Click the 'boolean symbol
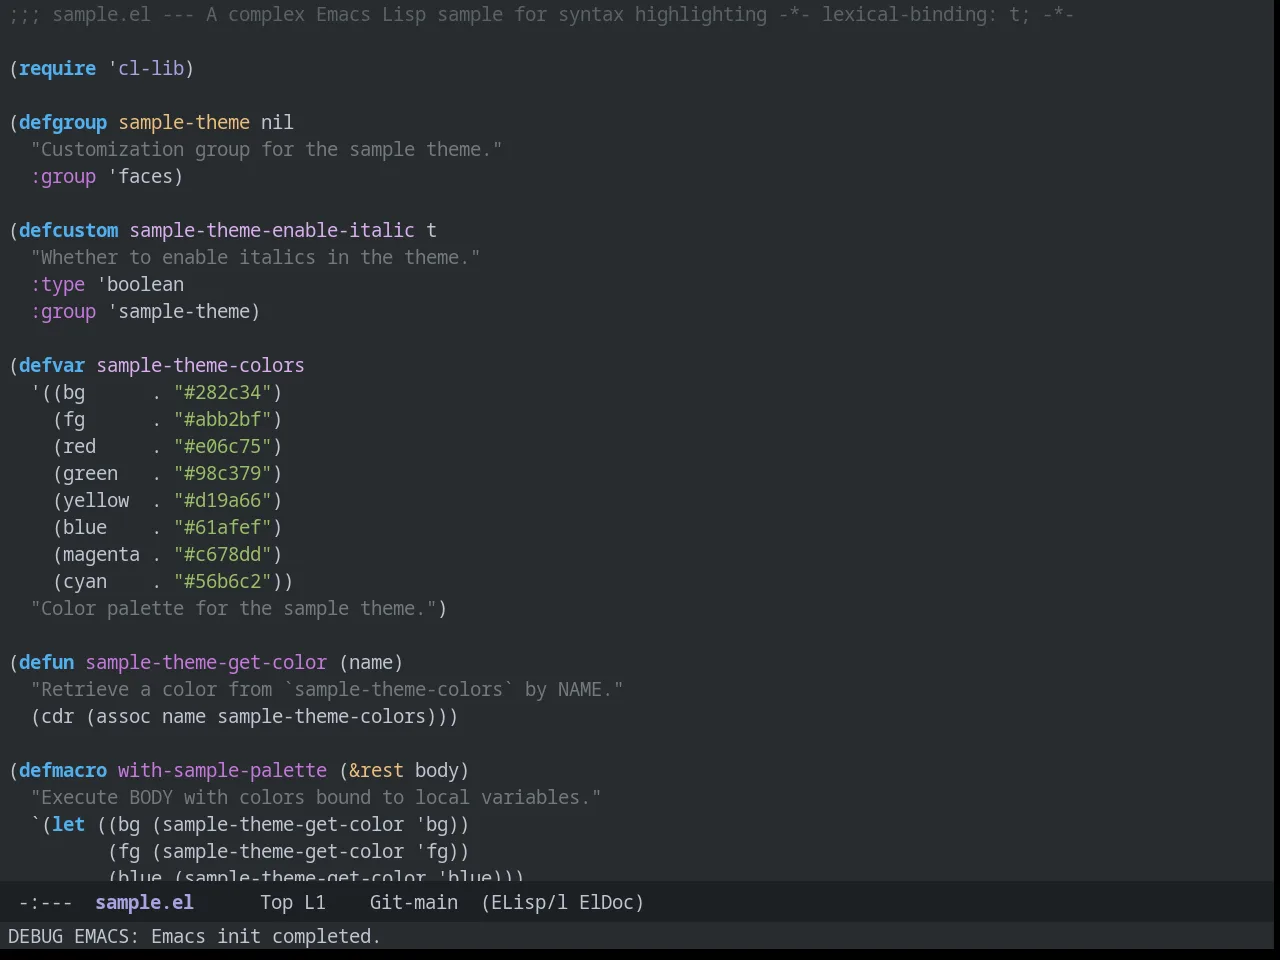1280x960 pixels. point(140,284)
